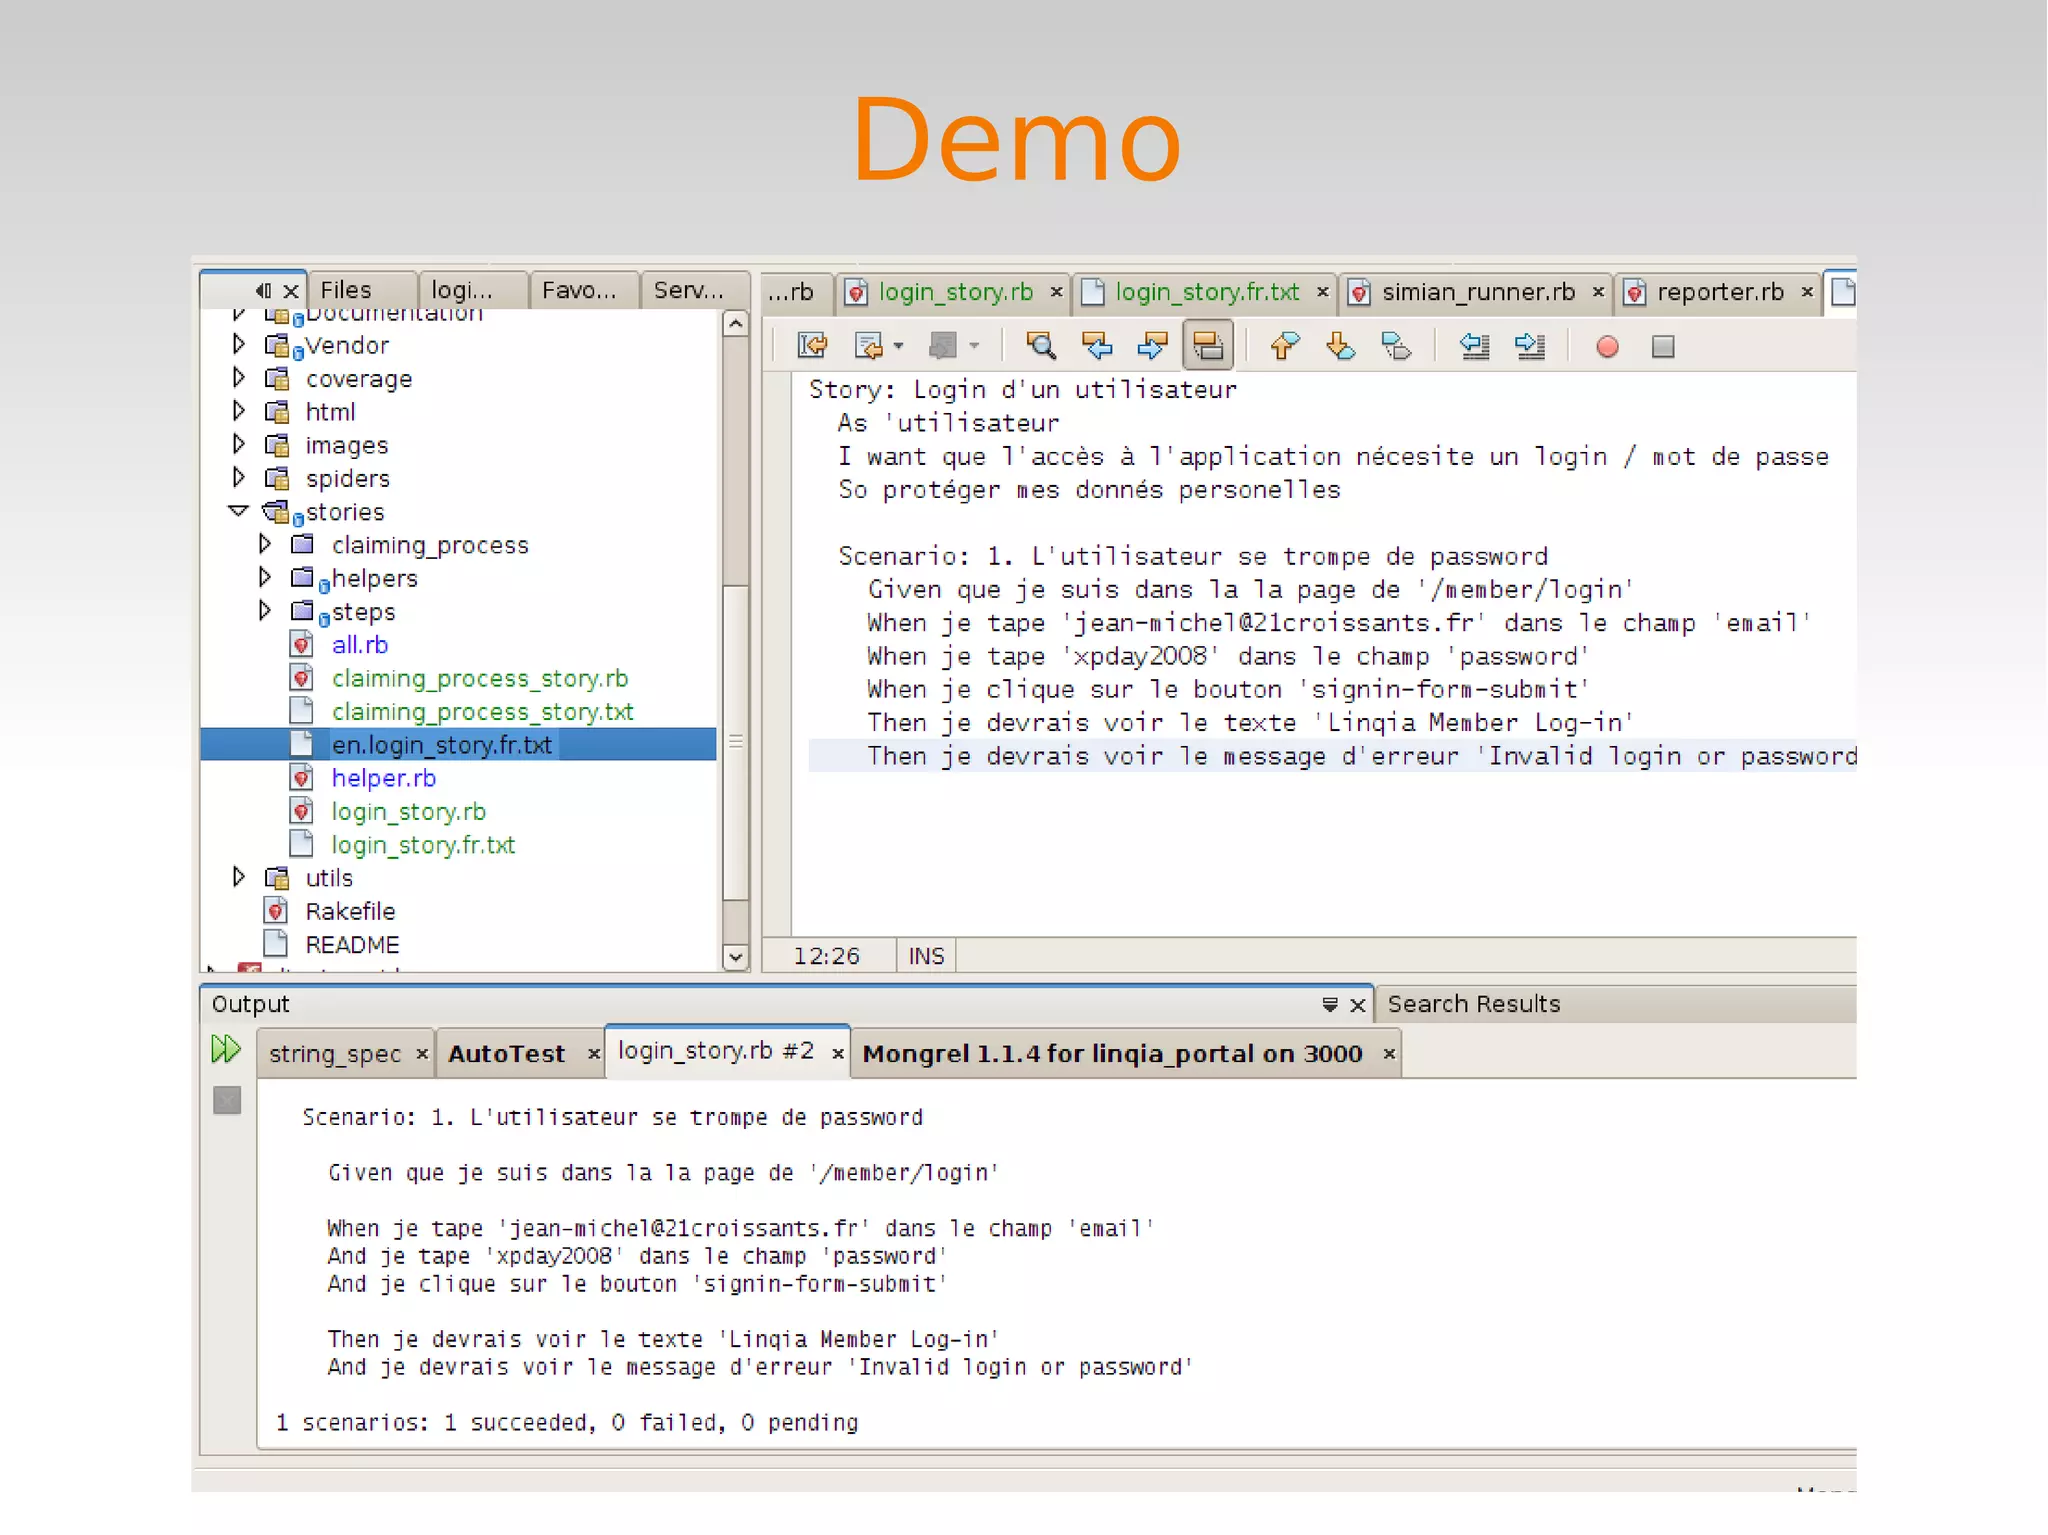Viewport: 2048px width, 1535px height.
Task: Close the AutoTest output tab
Action: 593,1054
